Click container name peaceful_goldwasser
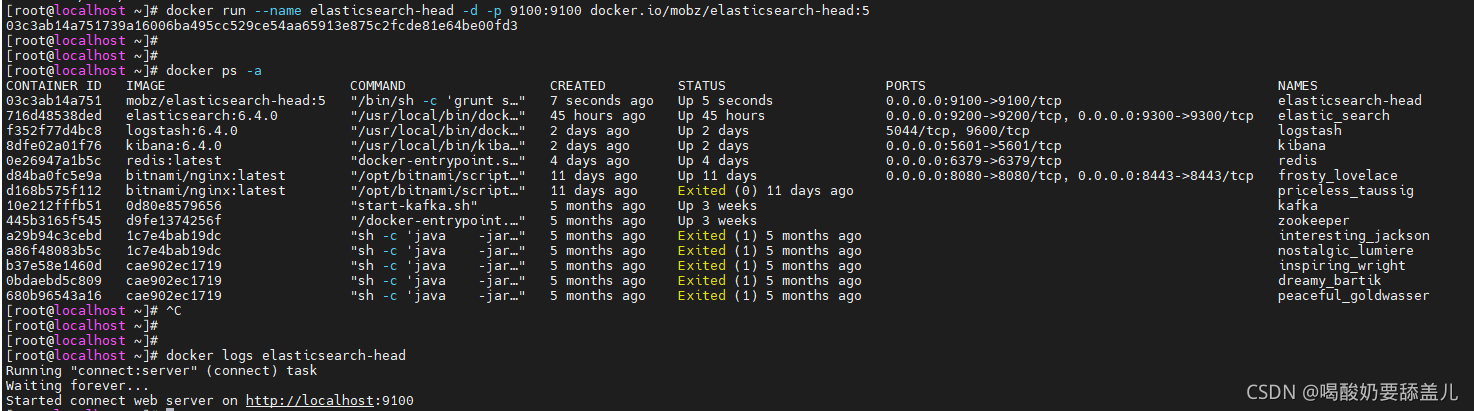 (x=1354, y=296)
